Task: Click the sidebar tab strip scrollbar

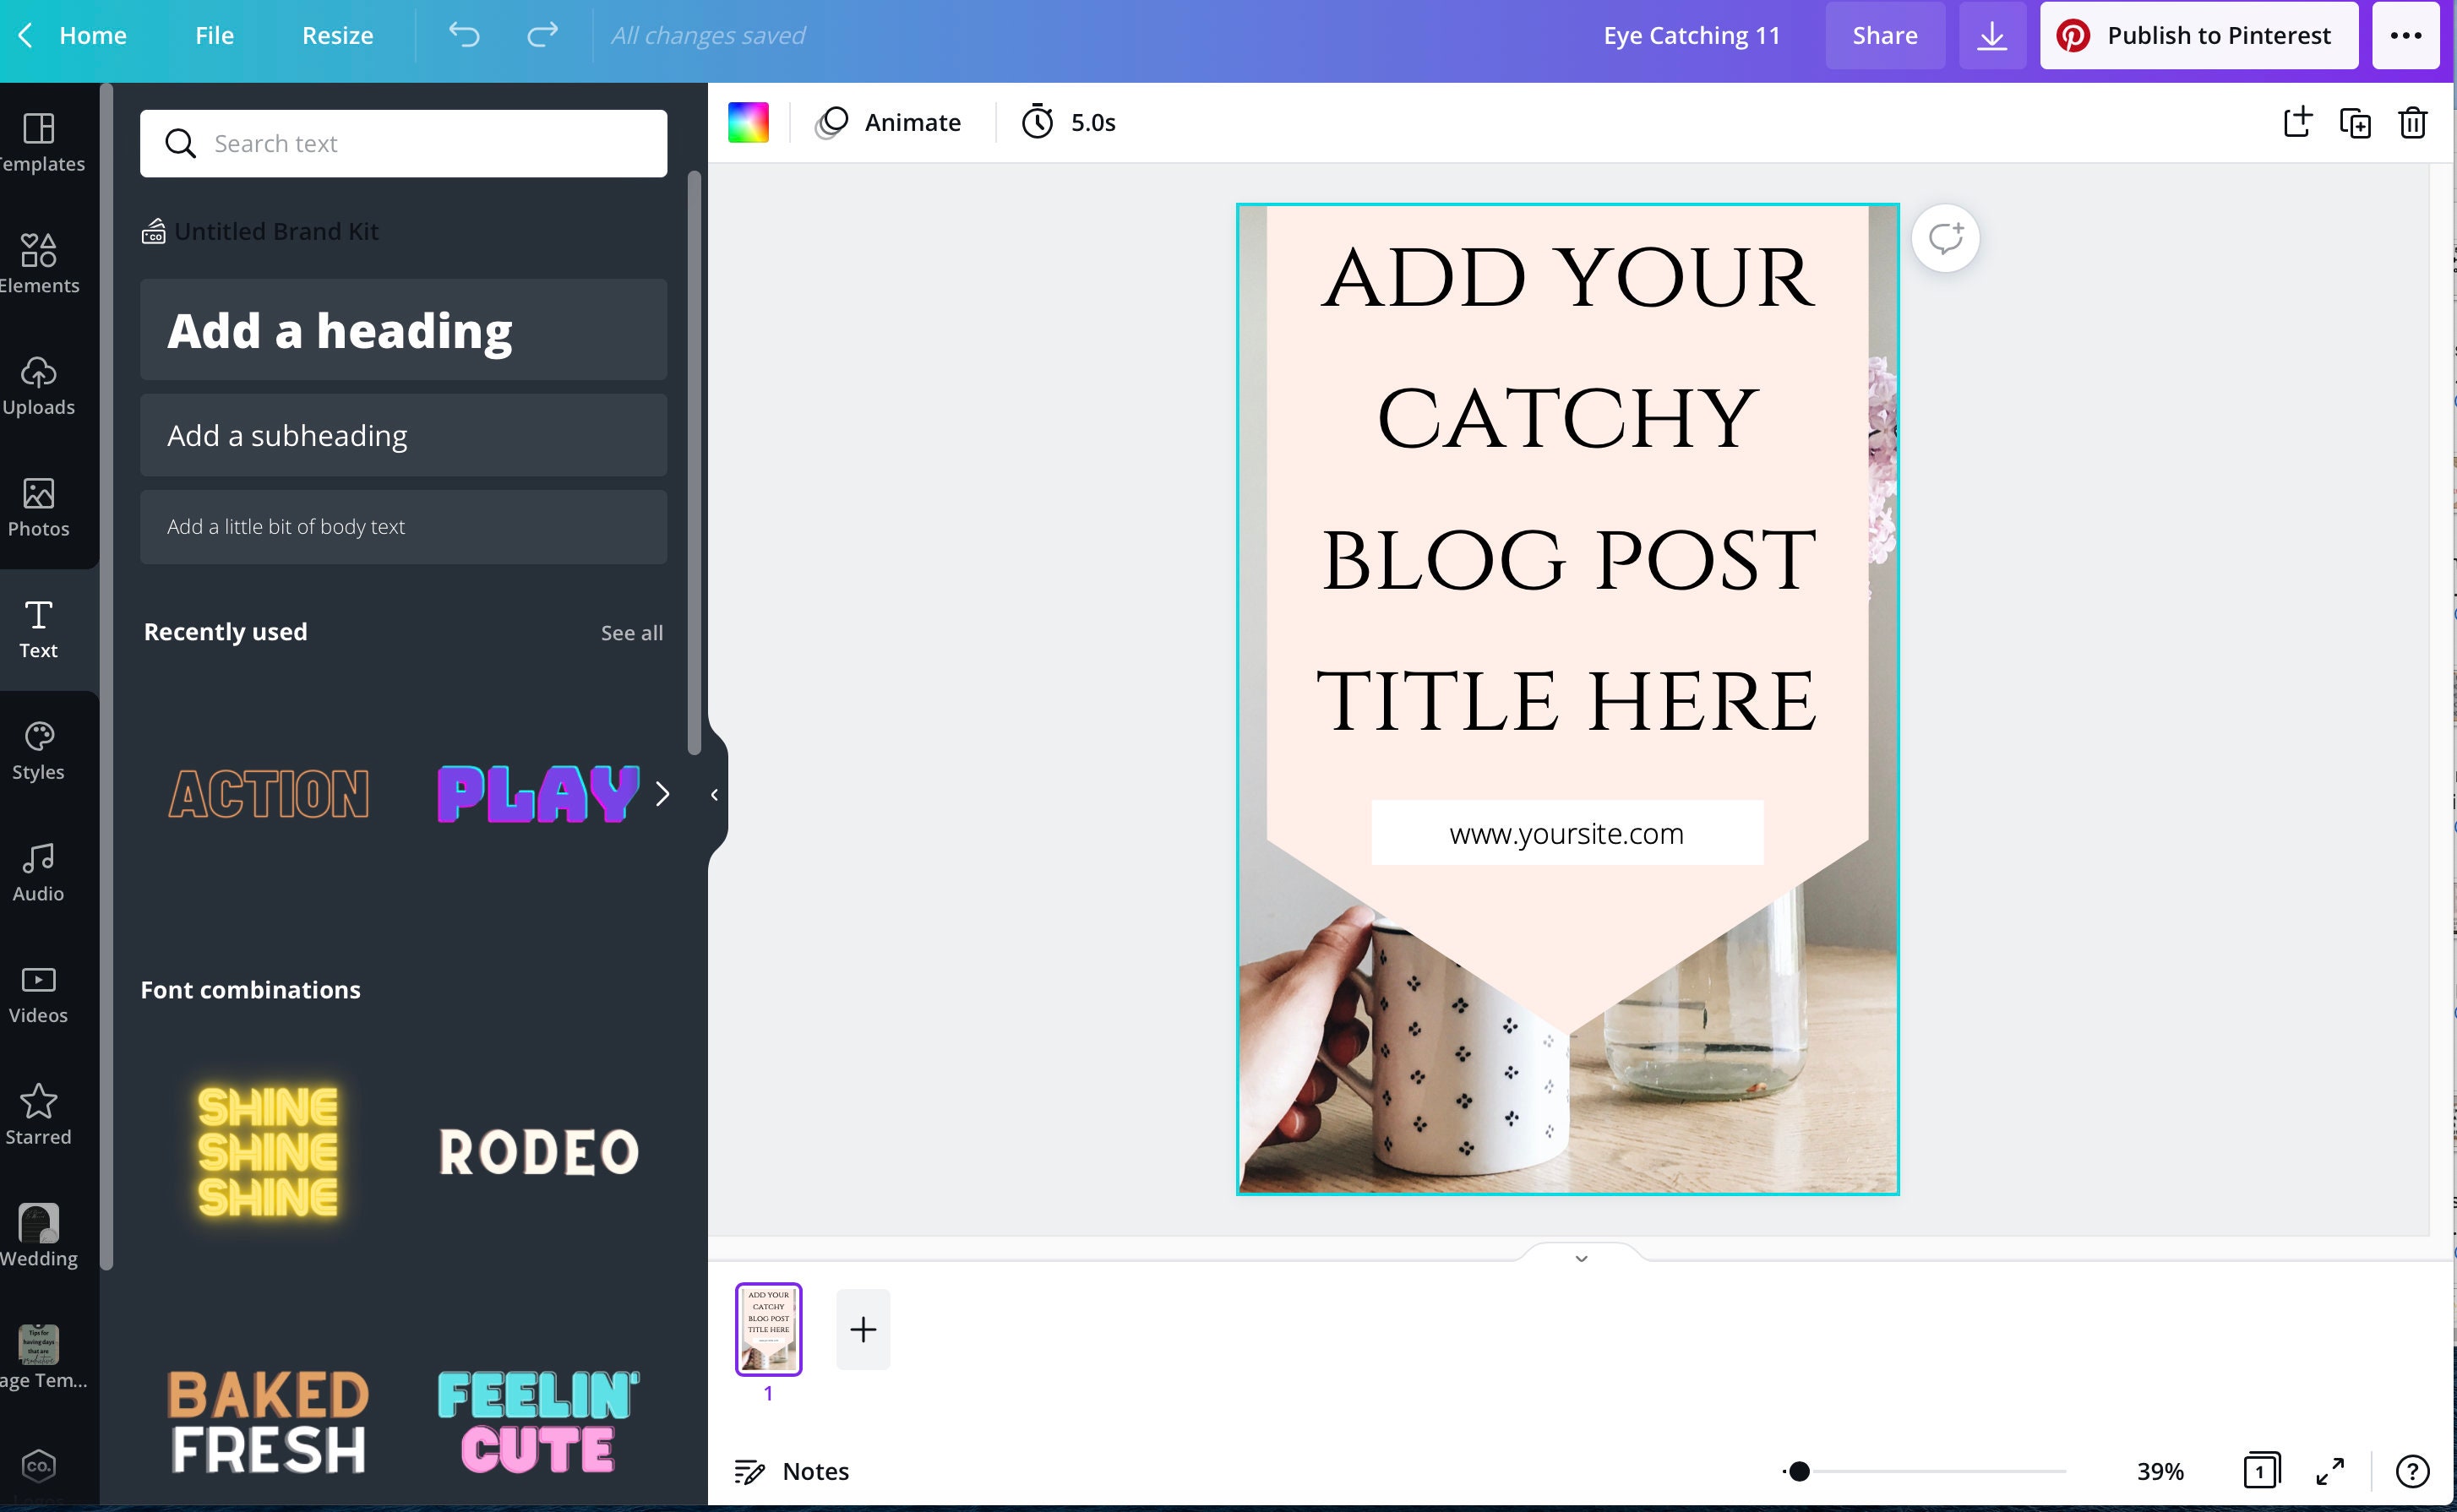Action: pyautogui.click(x=106, y=676)
